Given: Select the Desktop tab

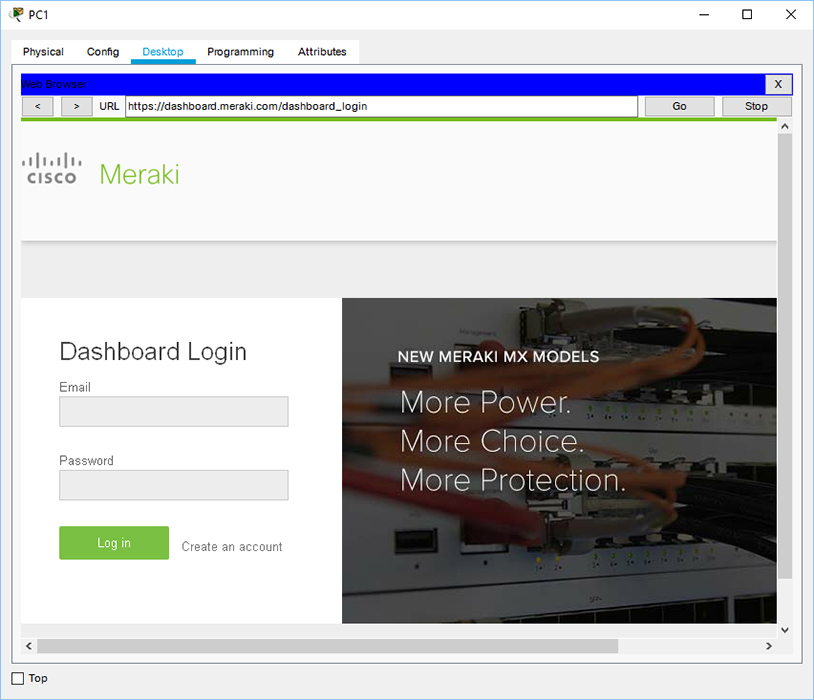Looking at the screenshot, I should point(162,52).
